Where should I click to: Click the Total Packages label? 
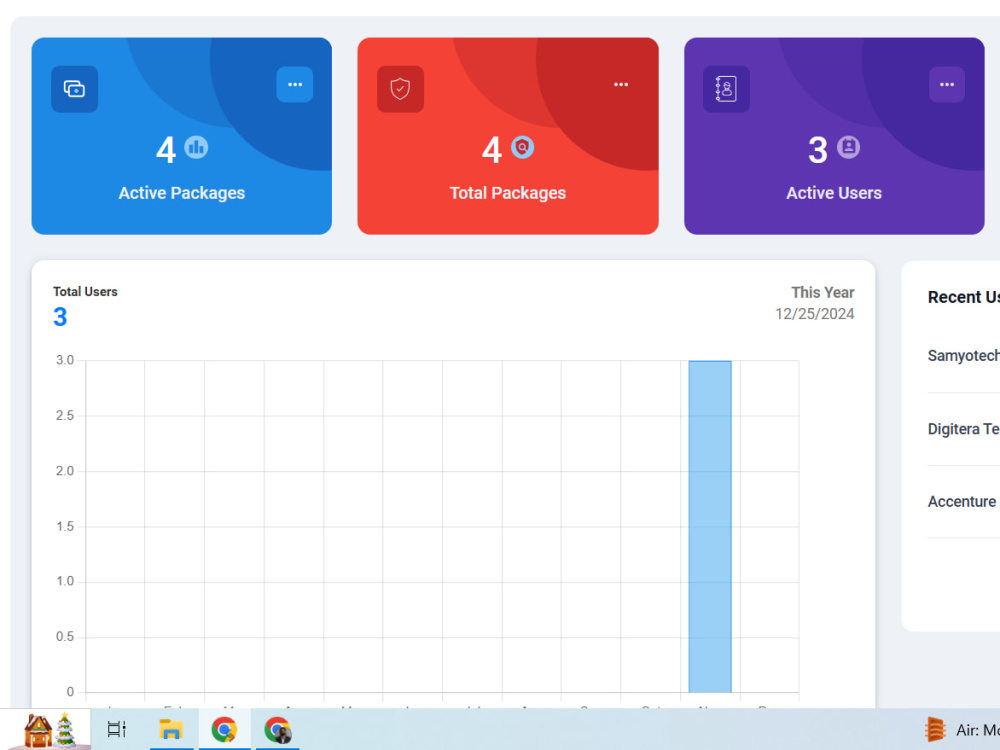pyautogui.click(x=508, y=193)
